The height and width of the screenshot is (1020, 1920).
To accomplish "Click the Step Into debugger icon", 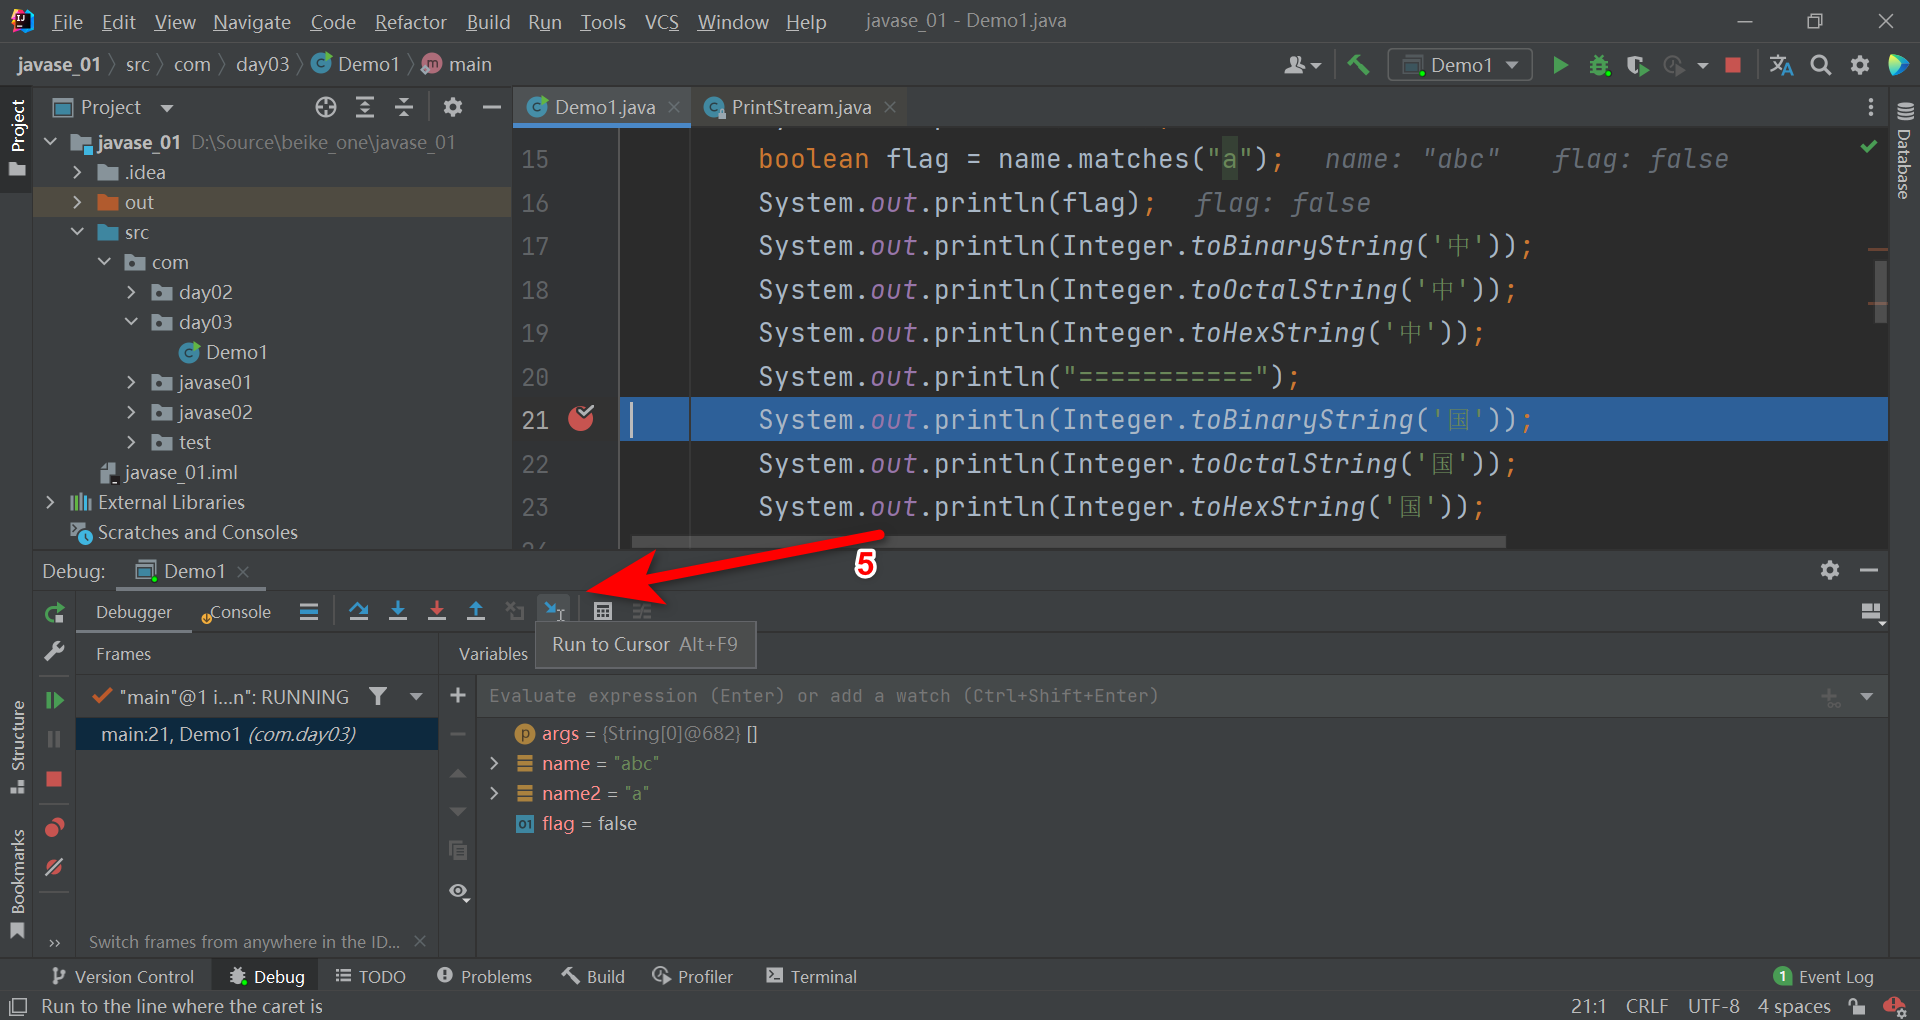I will pos(398,611).
